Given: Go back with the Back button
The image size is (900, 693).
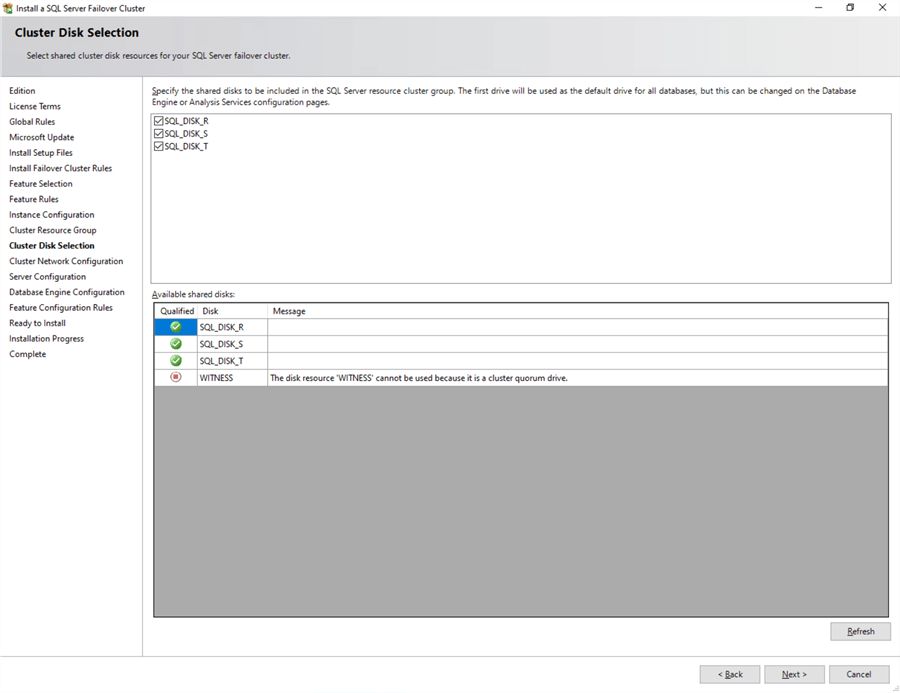Looking at the screenshot, I should coord(730,674).
